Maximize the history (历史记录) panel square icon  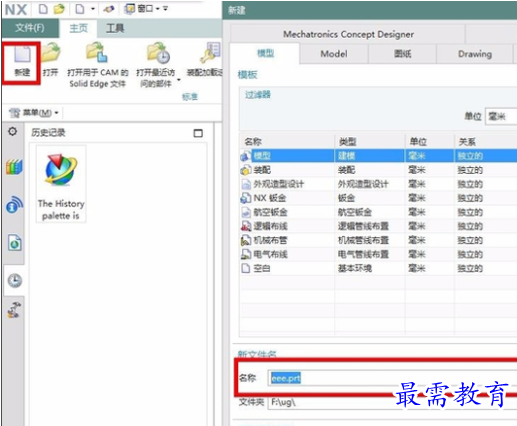[198, 133]
